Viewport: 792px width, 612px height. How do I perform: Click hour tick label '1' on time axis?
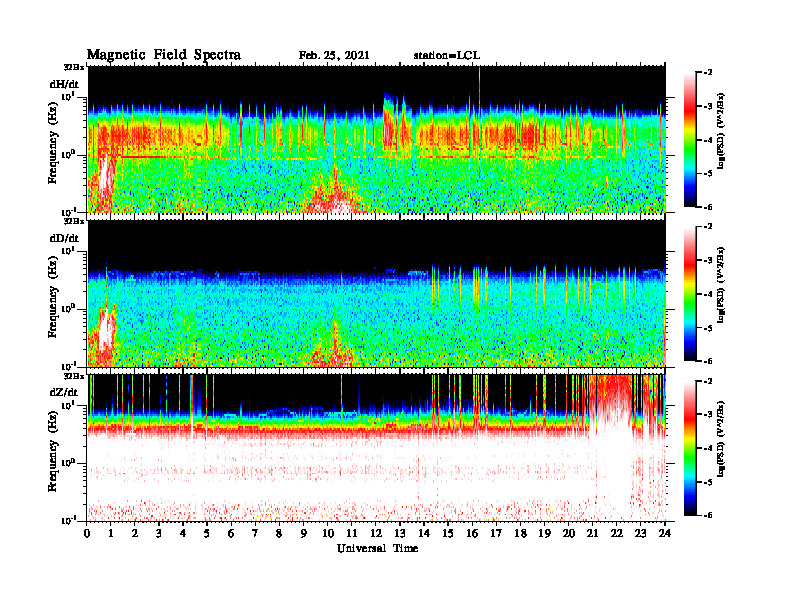111,533
